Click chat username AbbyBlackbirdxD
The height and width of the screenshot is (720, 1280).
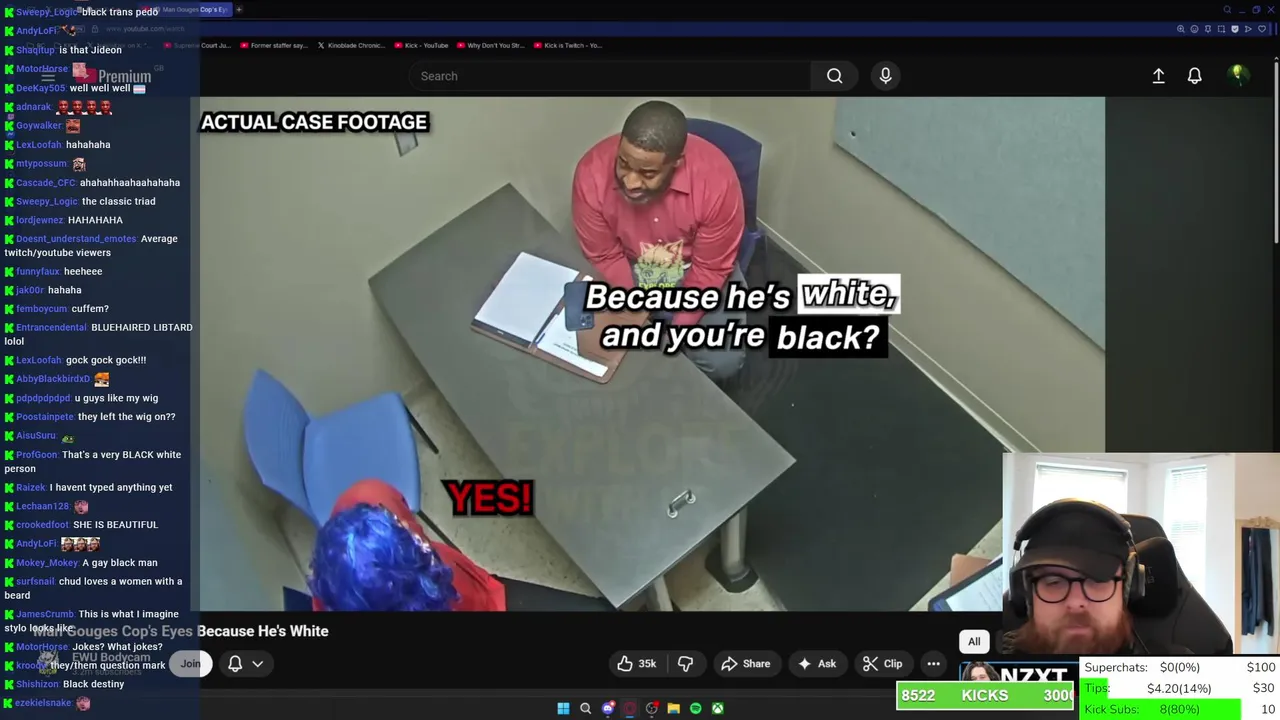tap(53, 379)
